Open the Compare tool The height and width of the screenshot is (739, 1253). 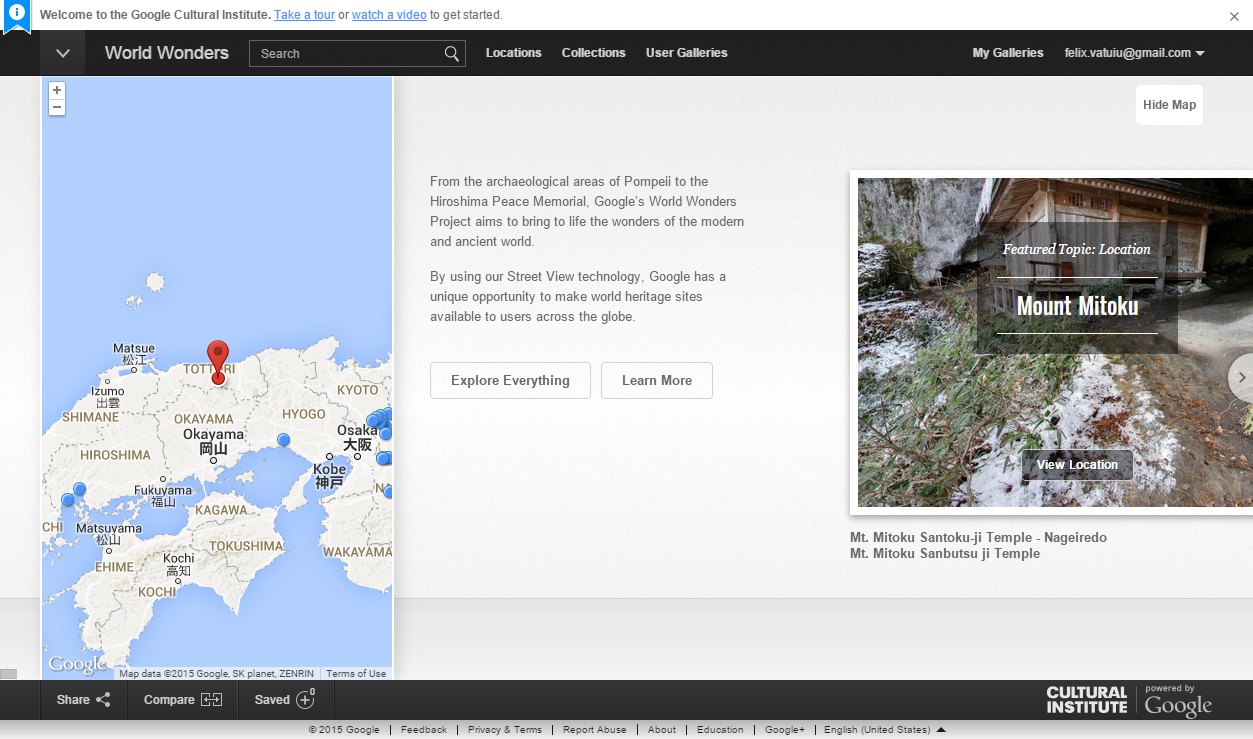point(183,700)
